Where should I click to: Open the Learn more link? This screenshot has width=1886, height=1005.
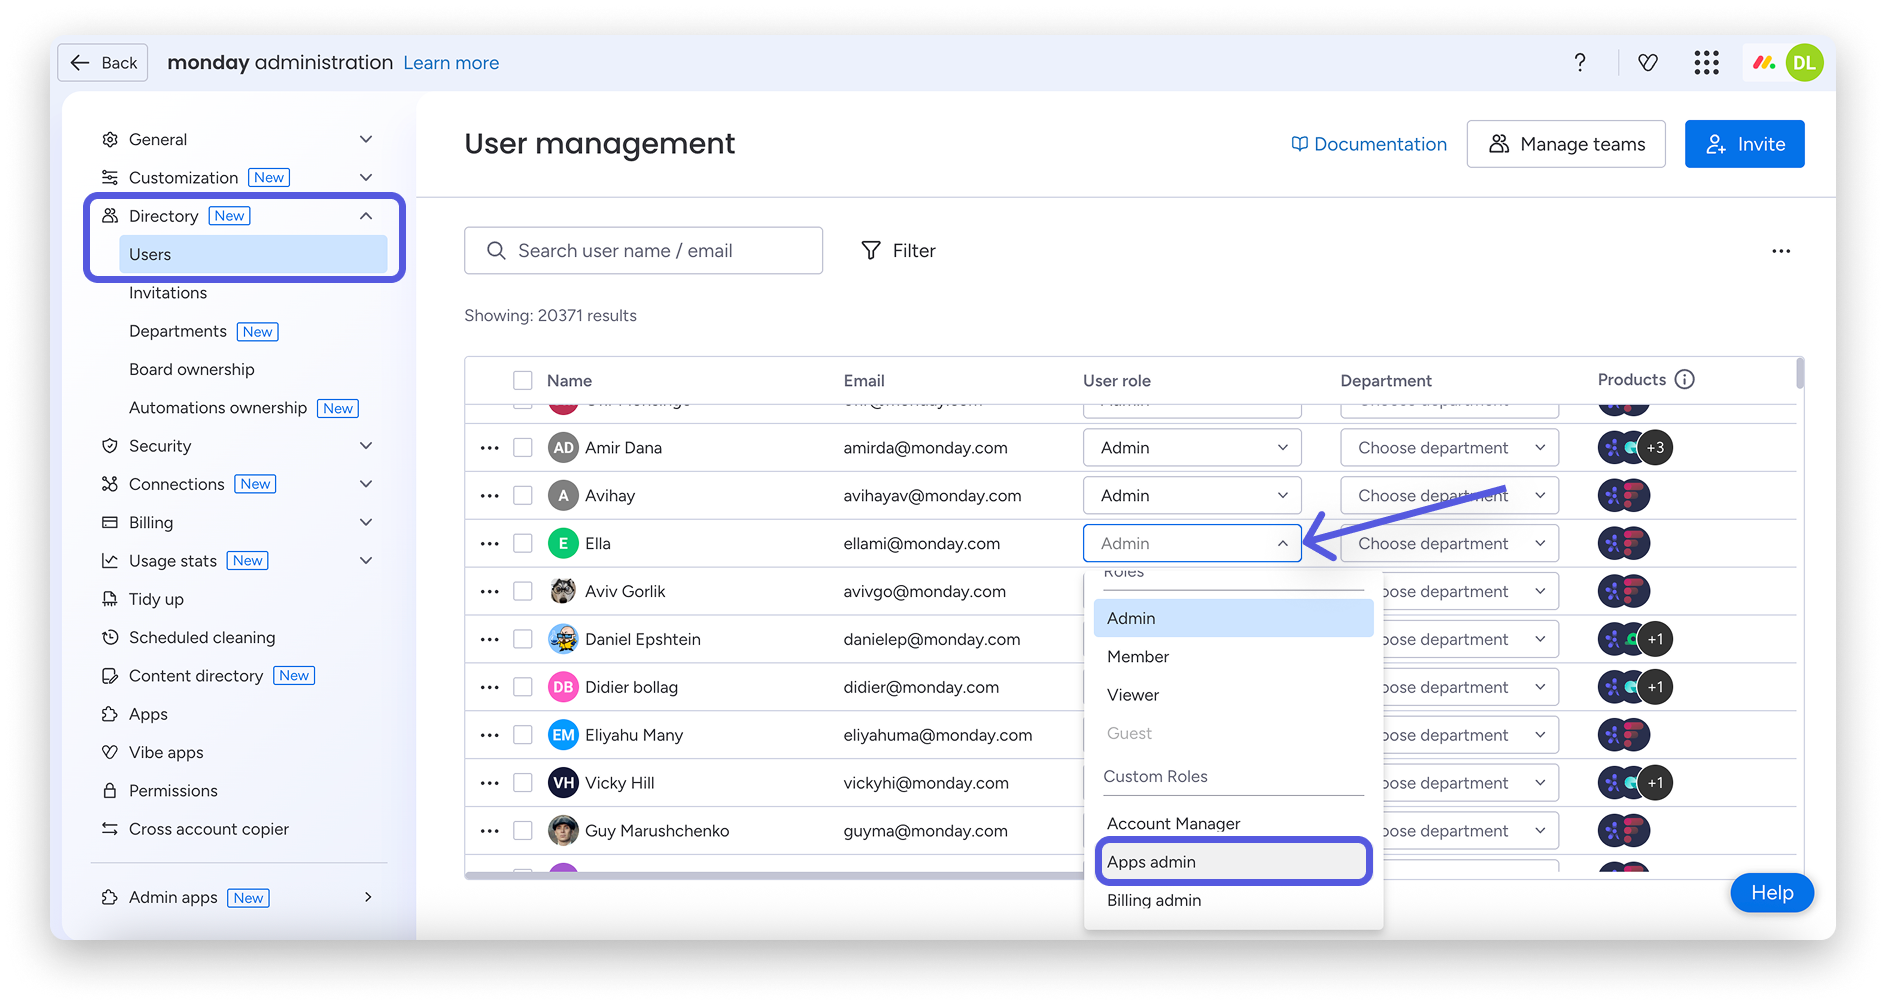[x=451, y=63]
